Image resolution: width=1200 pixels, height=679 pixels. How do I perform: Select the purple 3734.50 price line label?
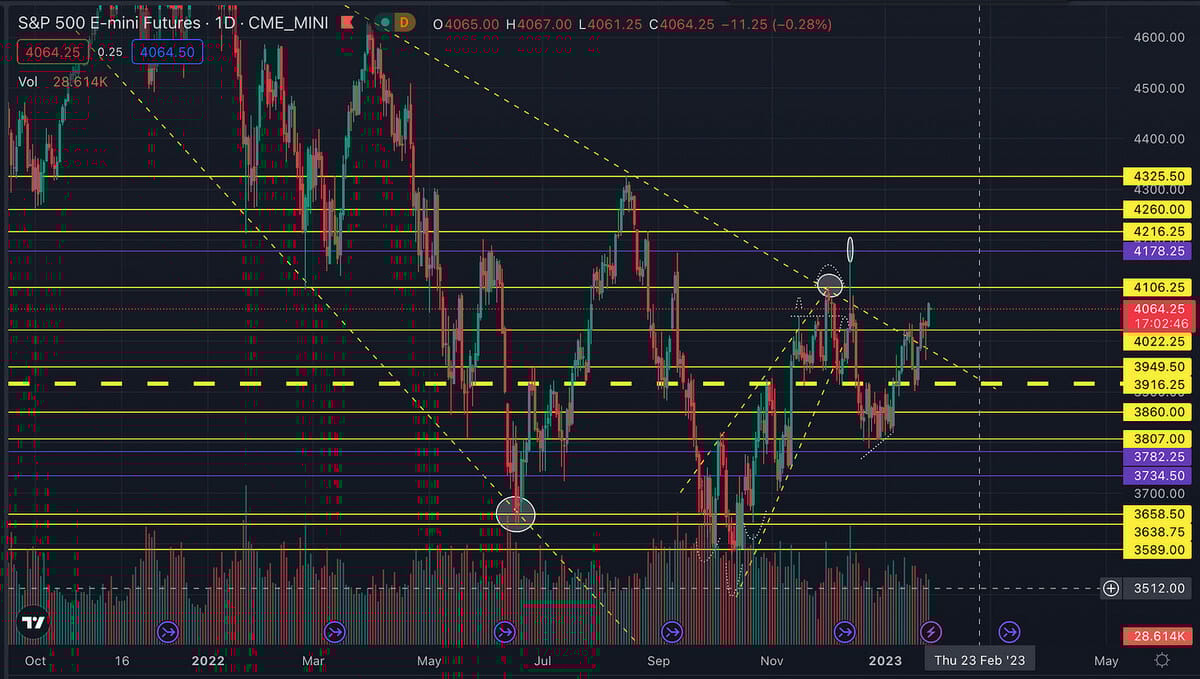[x=1159, y=476]
